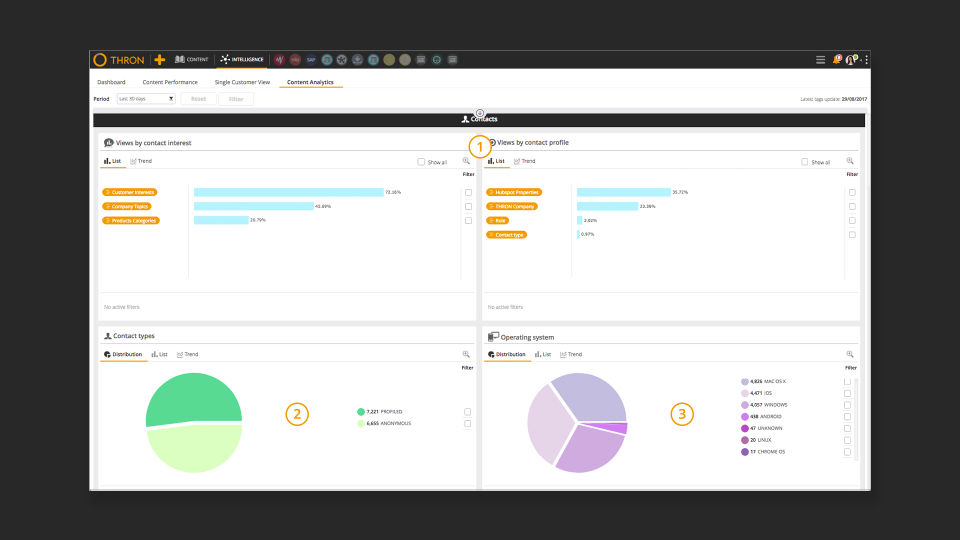Viewport: 960px width, 540px height.
Task: Open the Period dropdown
Action: coord(146,99)
